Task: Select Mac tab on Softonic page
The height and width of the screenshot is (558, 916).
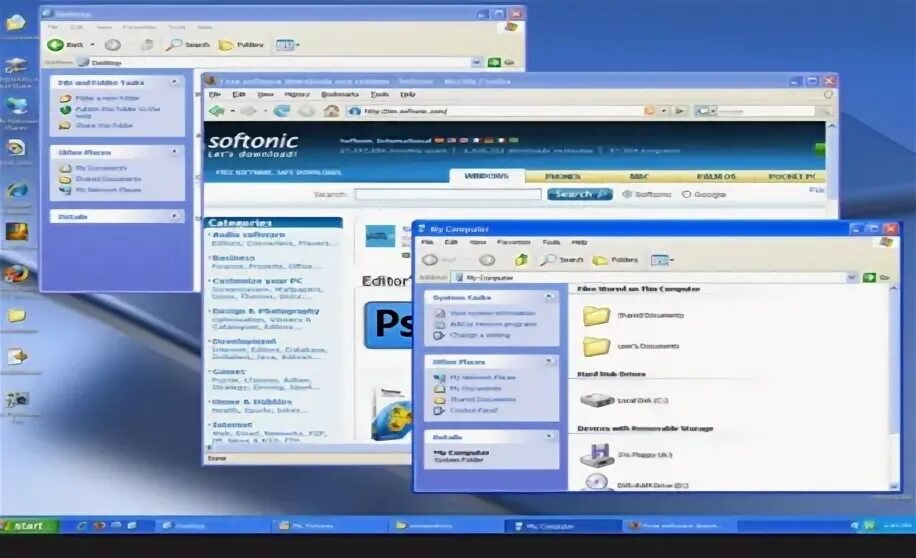Action: coord(639,176)
